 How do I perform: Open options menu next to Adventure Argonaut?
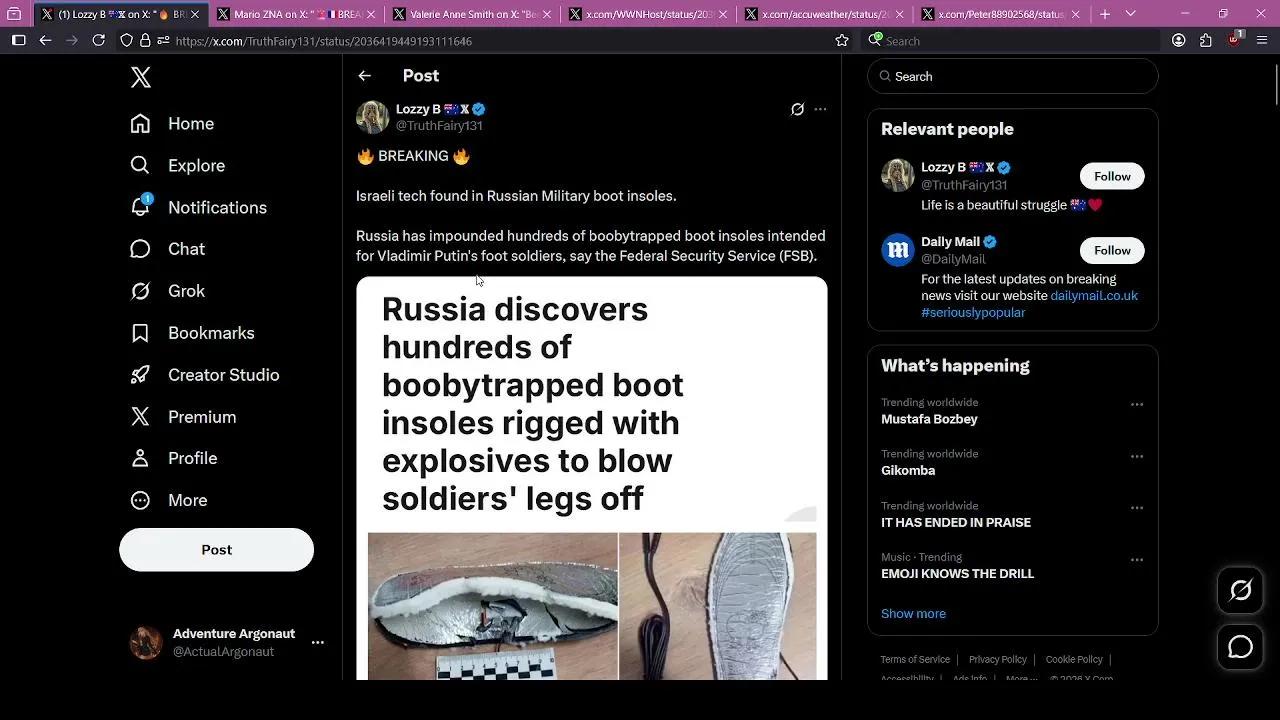tap(317, 642)
